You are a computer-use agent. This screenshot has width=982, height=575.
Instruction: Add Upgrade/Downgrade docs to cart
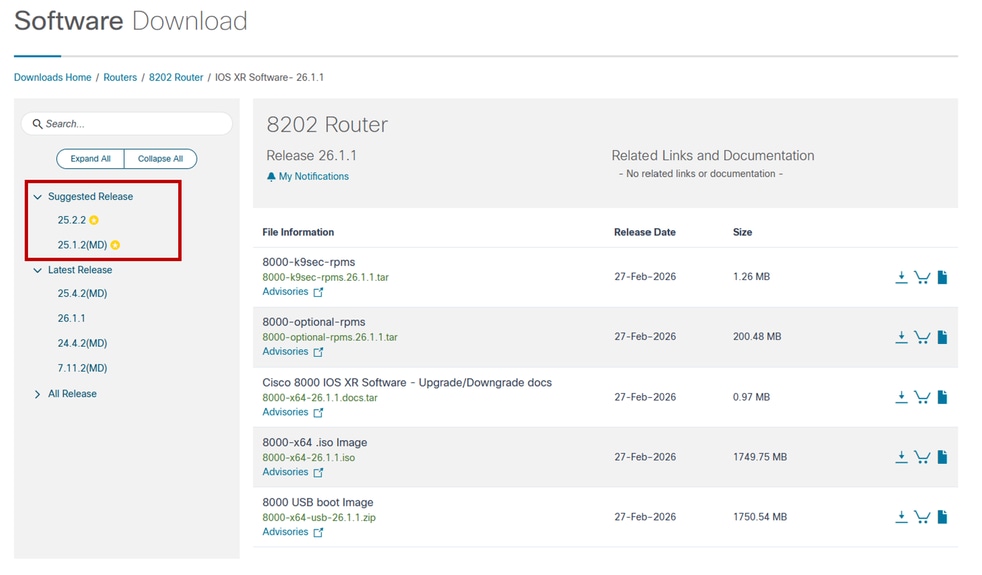coord(922,398)
